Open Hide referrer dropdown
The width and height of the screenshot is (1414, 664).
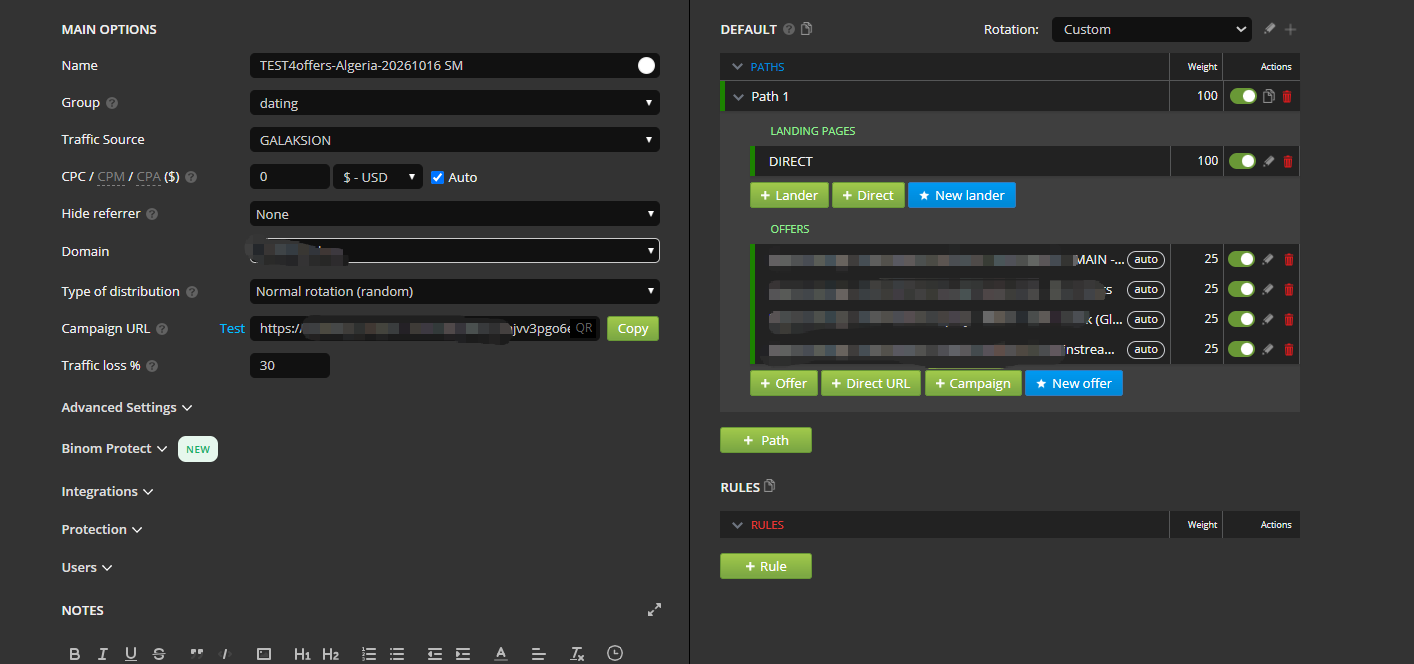454,214
